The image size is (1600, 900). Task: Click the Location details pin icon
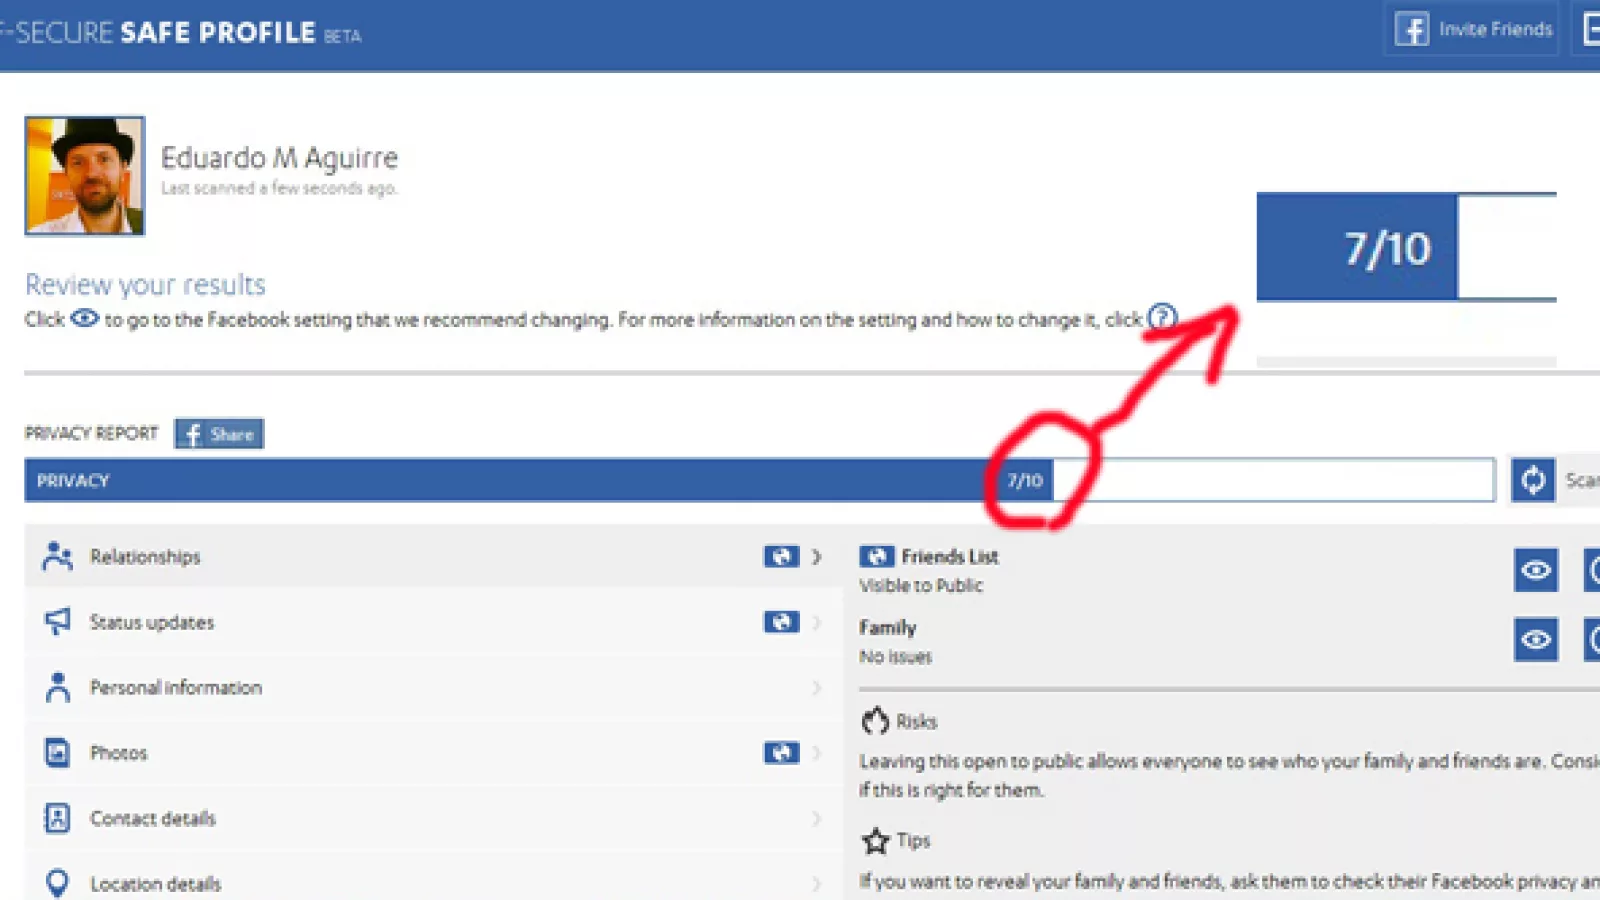pos(57,883)
